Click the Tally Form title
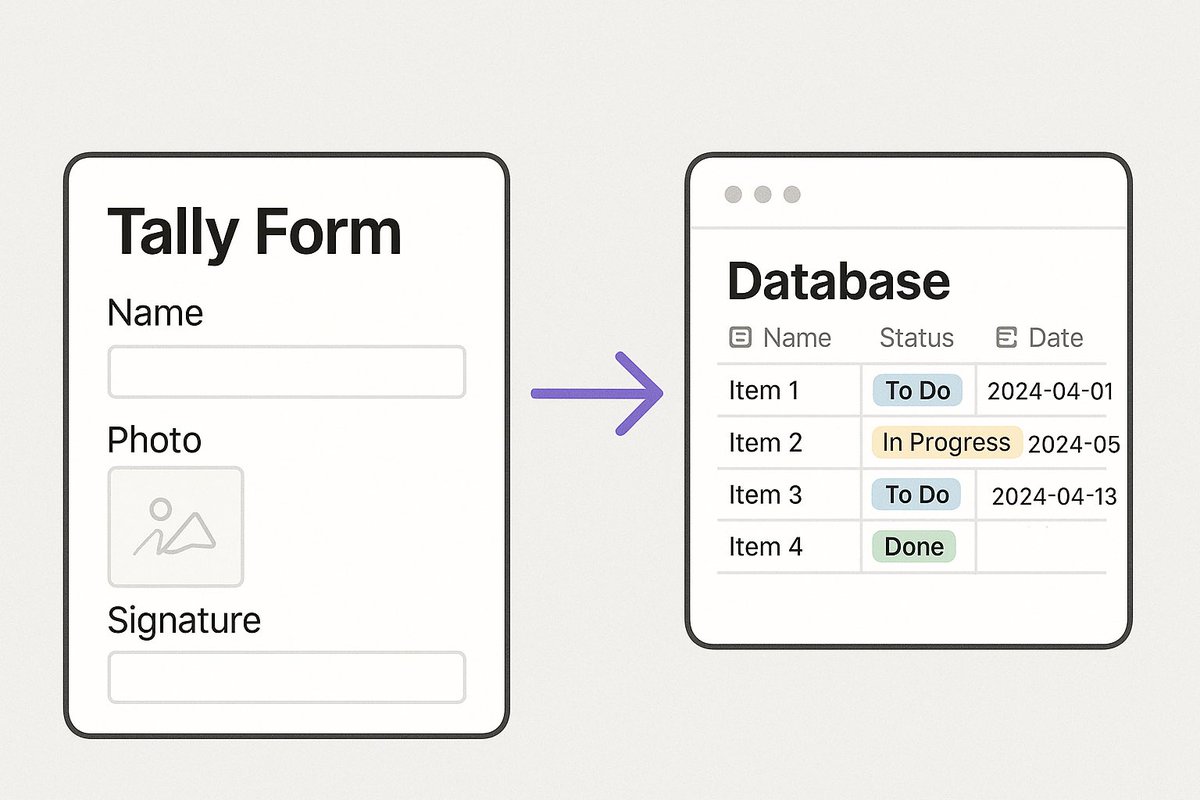1200x800 pixels. [254, 232]
